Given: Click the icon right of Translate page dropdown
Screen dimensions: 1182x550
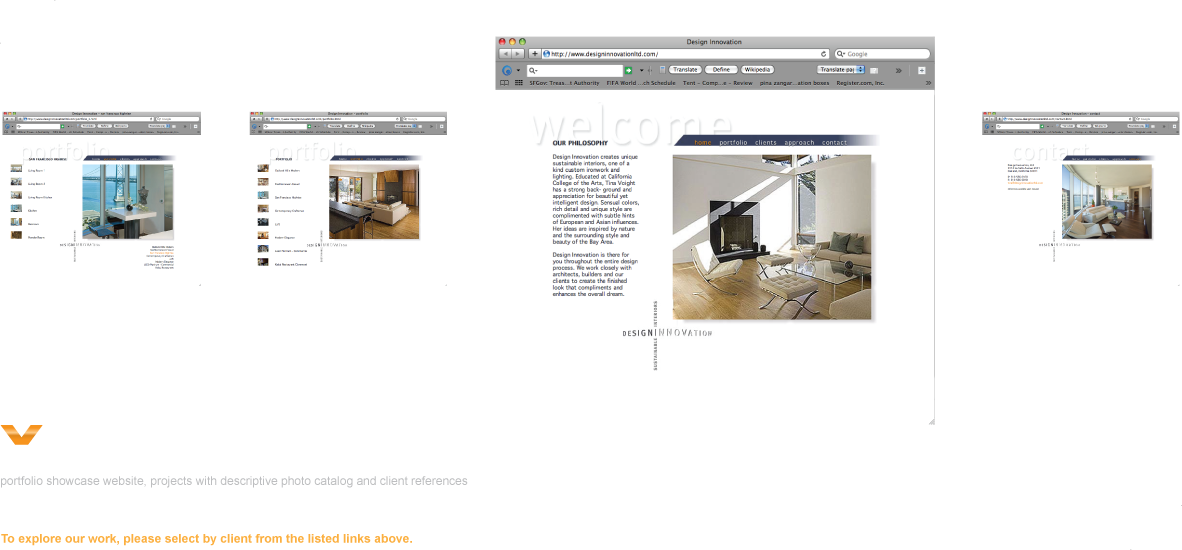Looking at the screenshot, I should point(874,70).
